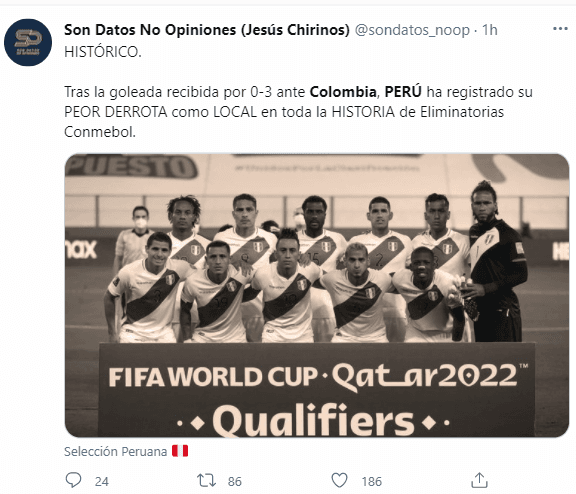Like the tweet with the heart icon

click(339, 480)
